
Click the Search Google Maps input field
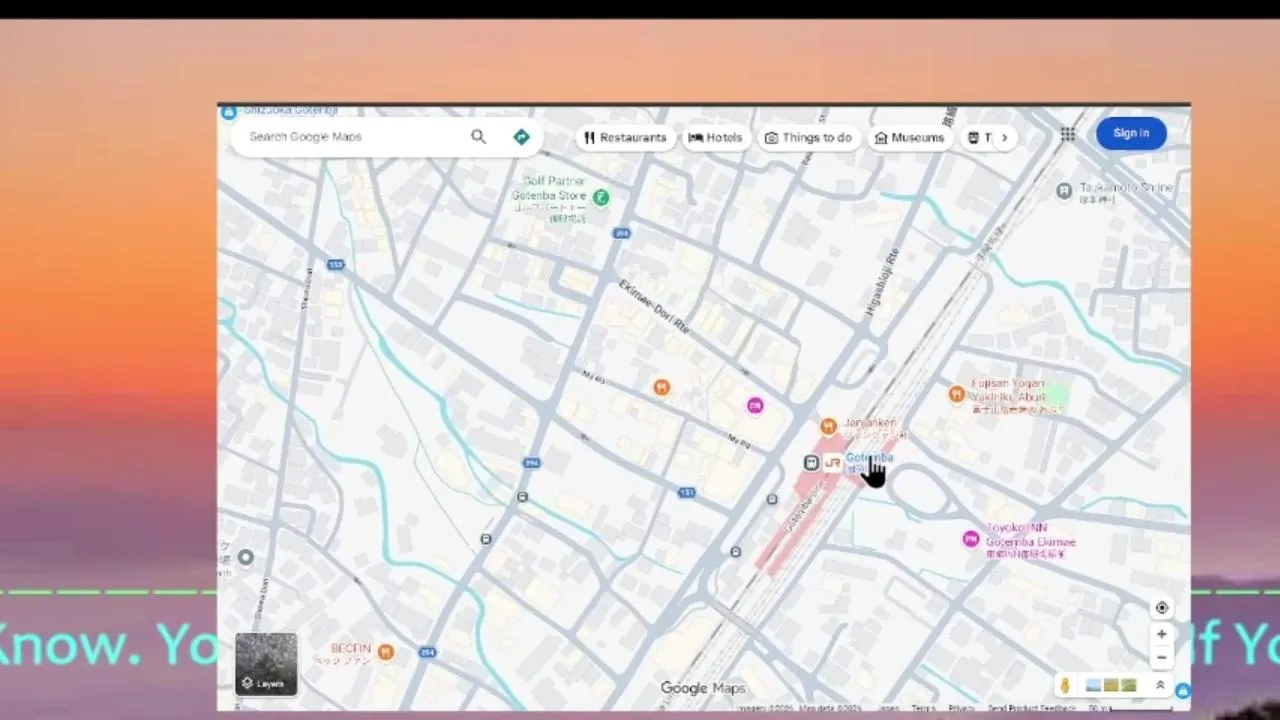(352, 137)
